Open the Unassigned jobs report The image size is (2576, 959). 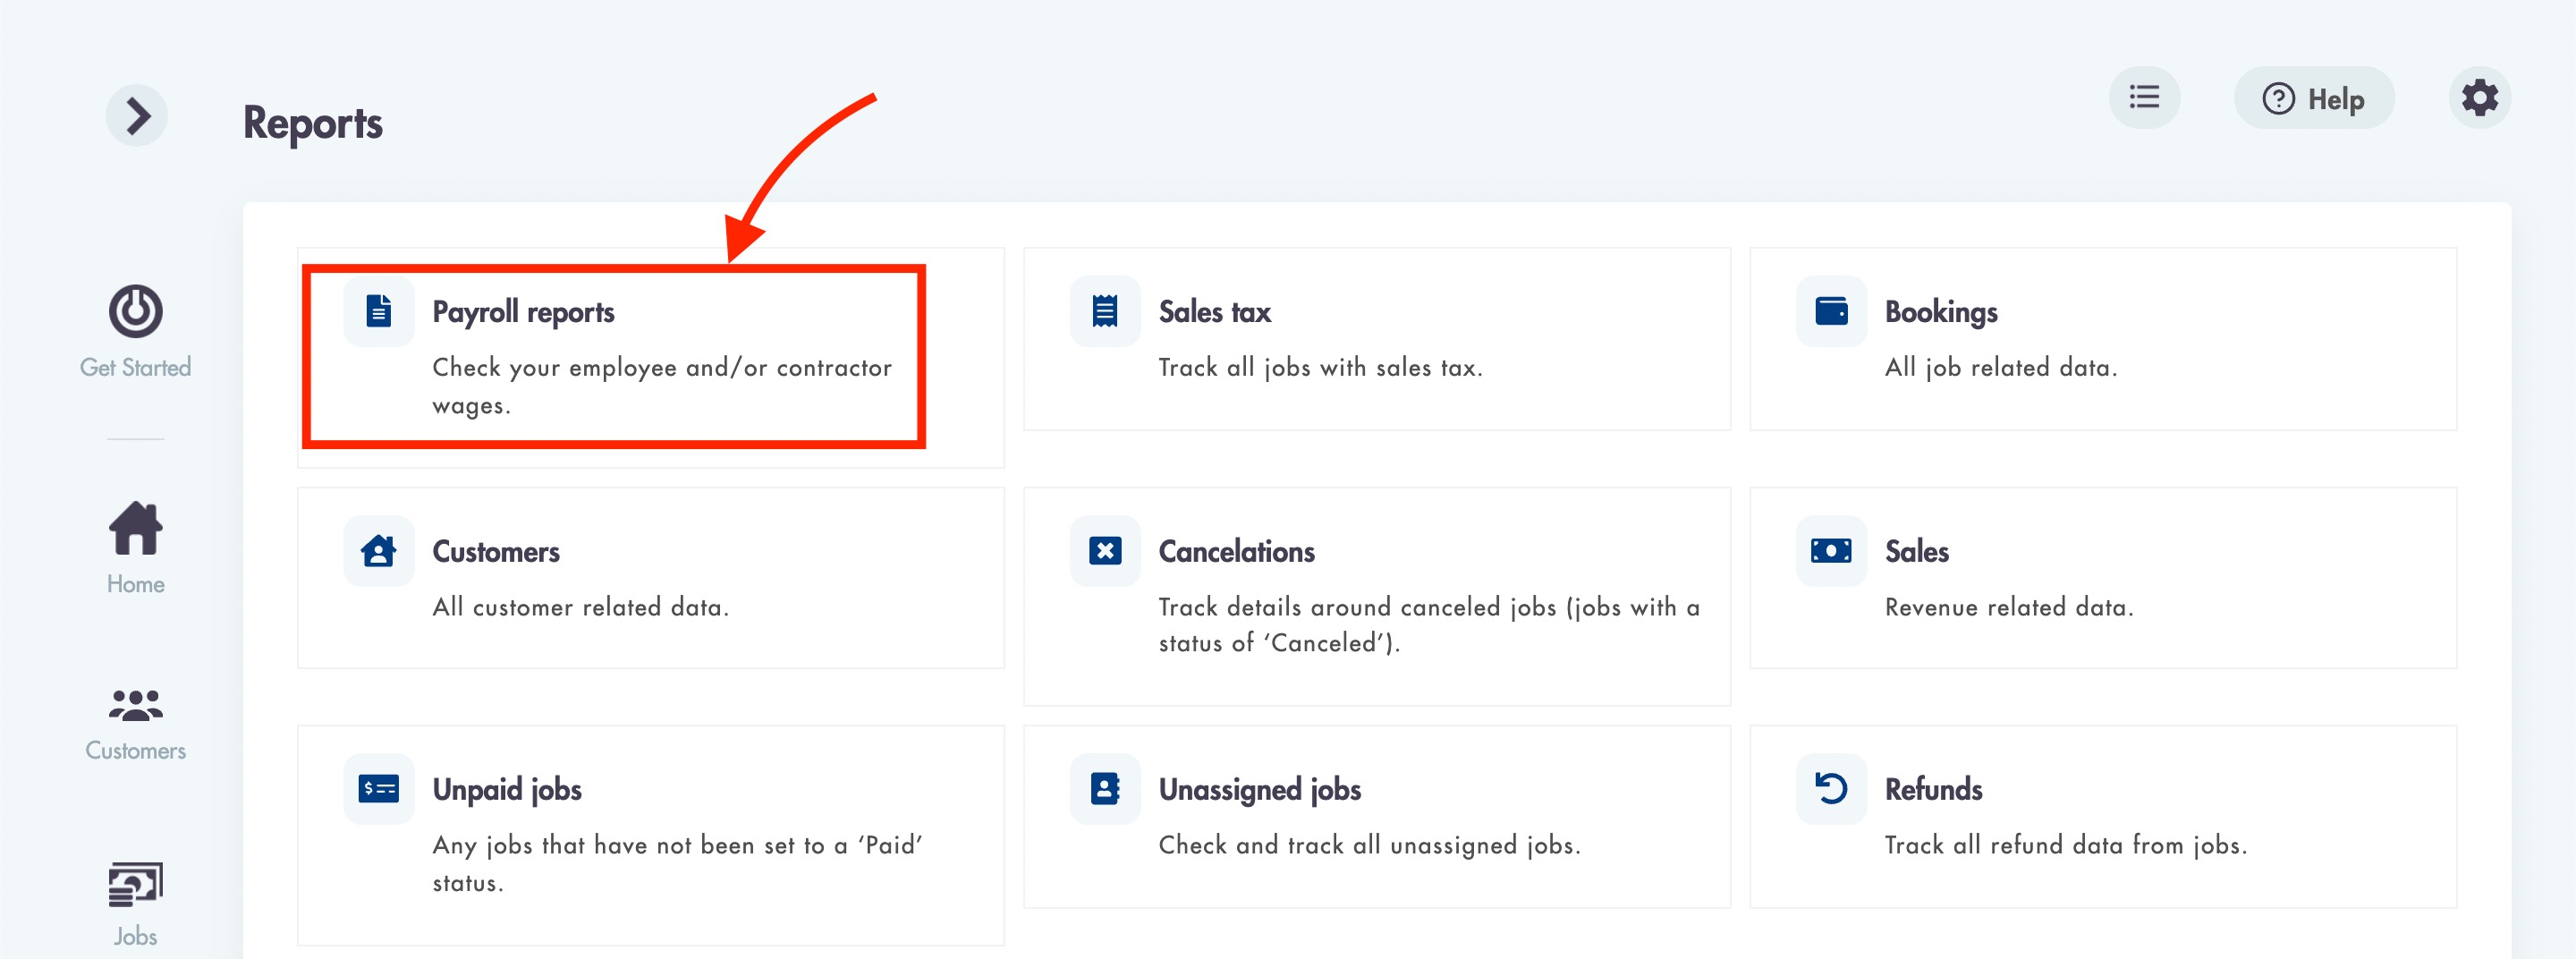pos(1260,789)
